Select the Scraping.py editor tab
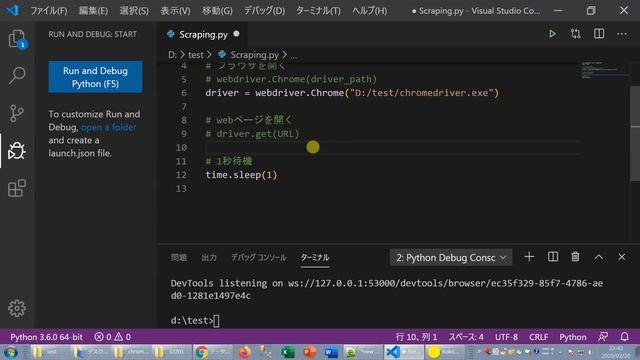640x360 pixels. pos(202,35)
